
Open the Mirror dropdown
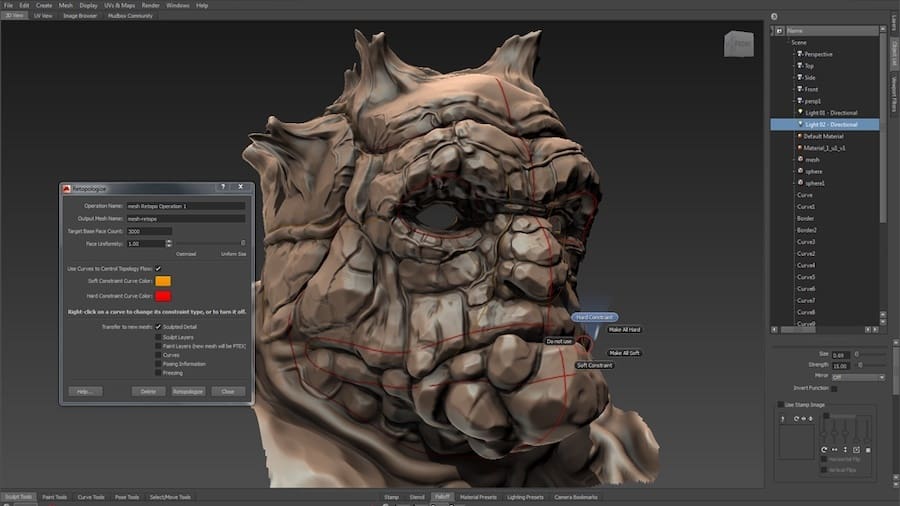click(x=858, y=377)
